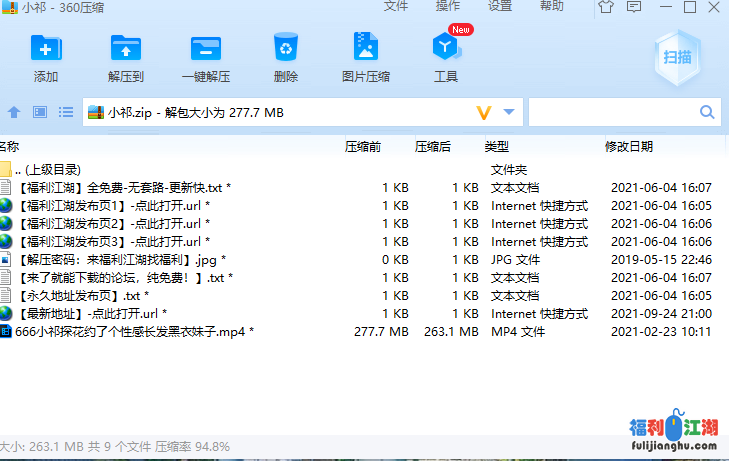Open the 图片压缩 image compression tool

[365, 49]
